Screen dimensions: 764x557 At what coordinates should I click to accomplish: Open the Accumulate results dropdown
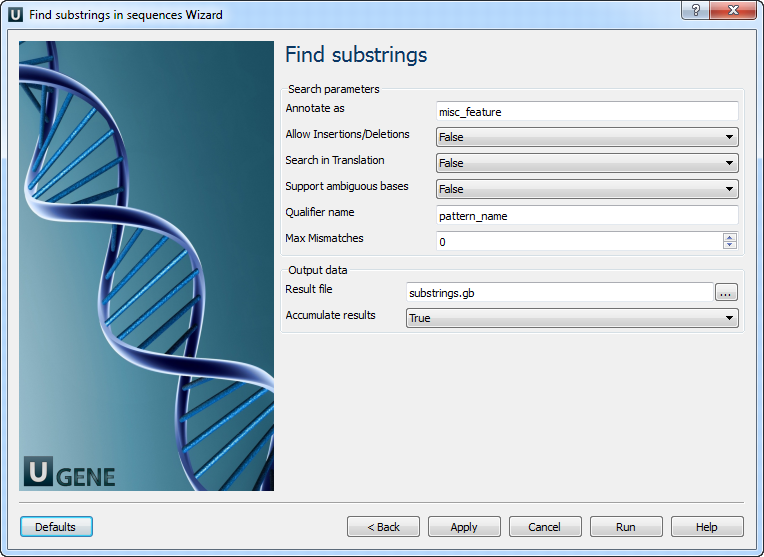(x=572, y=318)
